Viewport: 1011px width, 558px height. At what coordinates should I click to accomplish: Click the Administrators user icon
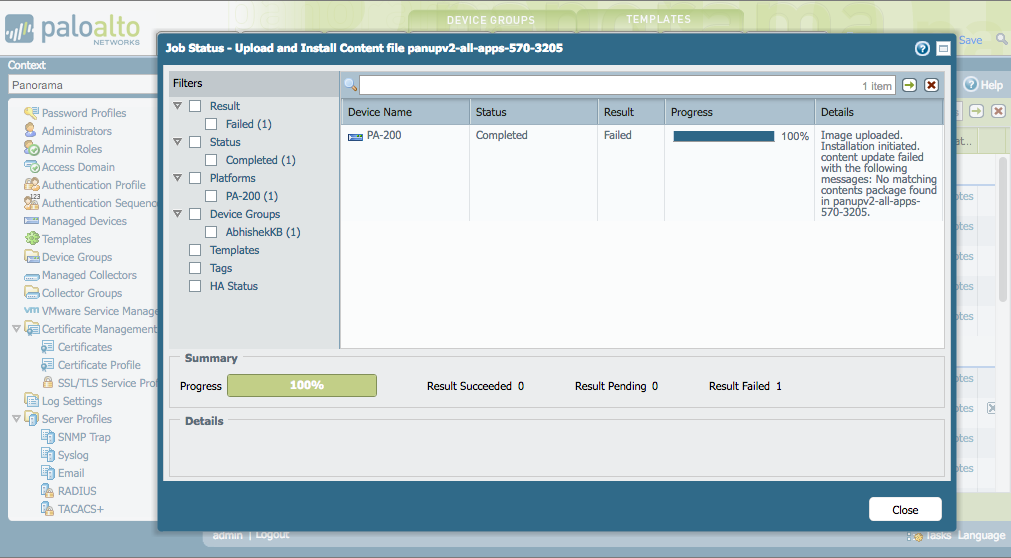tap(31, 131)
